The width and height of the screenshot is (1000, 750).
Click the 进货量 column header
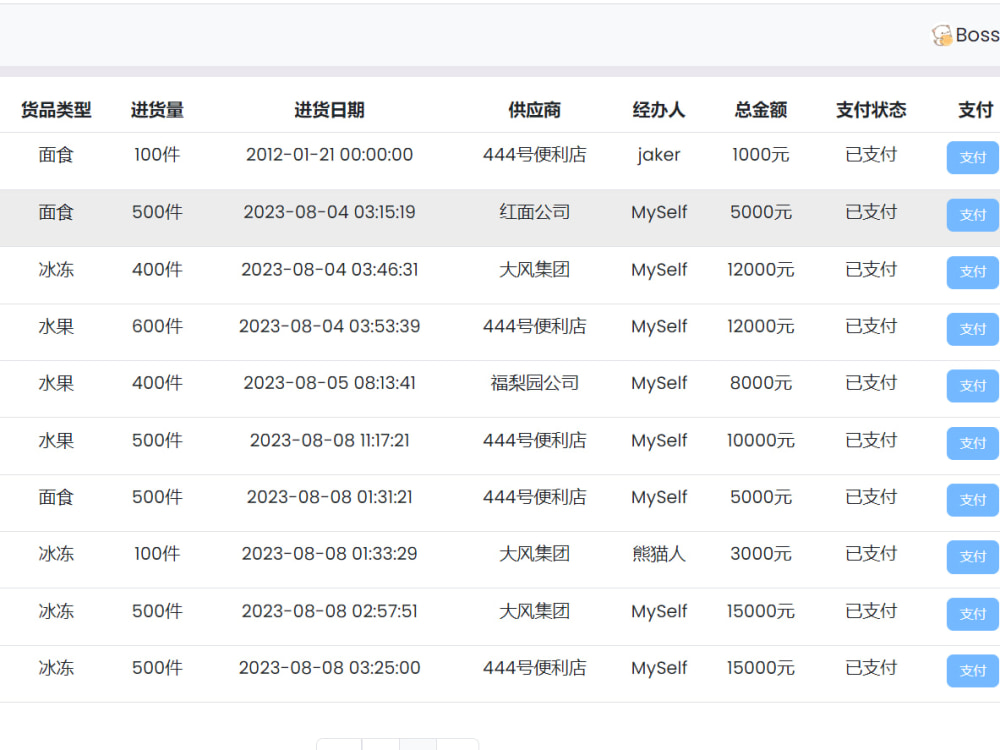[x=157, y=110]
